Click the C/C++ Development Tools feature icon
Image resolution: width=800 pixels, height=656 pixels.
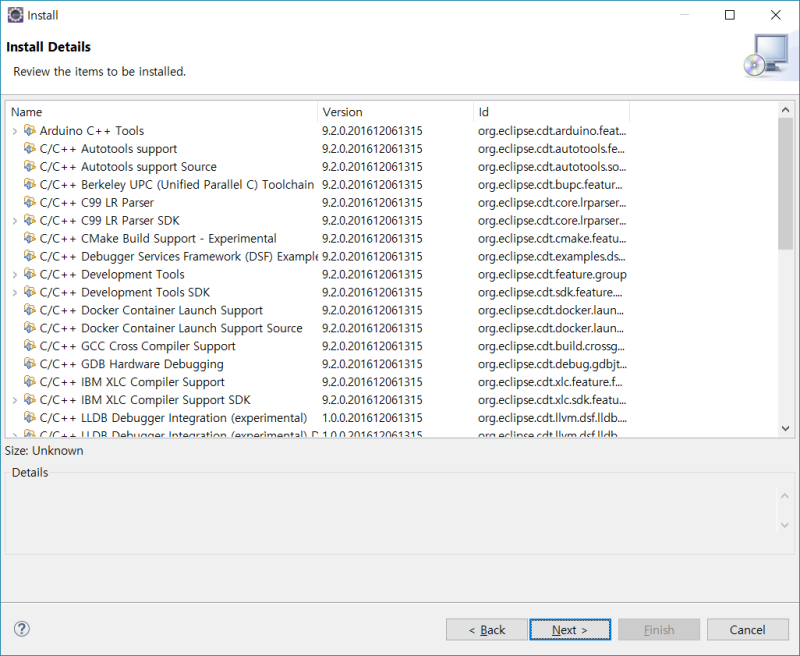click(x=30, y=274)
